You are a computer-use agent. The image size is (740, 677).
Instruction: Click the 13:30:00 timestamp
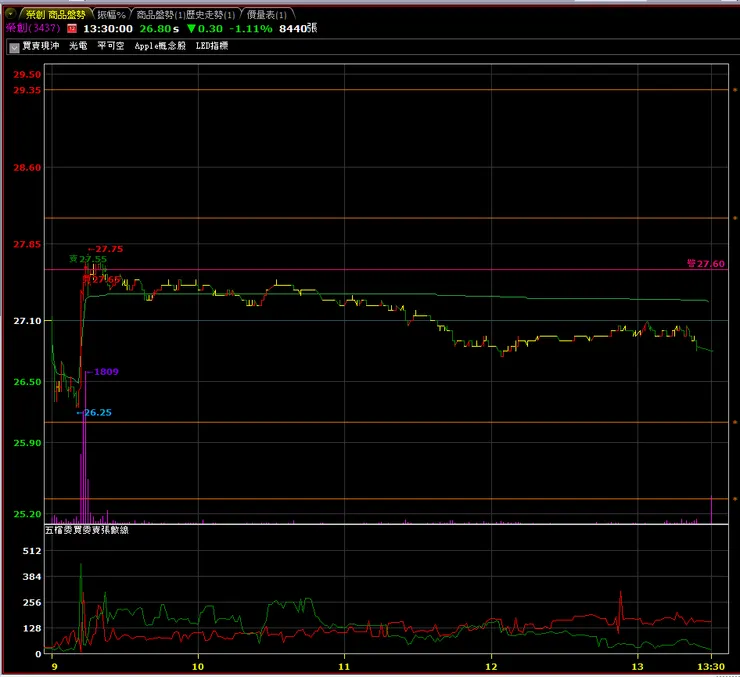pos(108,29)
